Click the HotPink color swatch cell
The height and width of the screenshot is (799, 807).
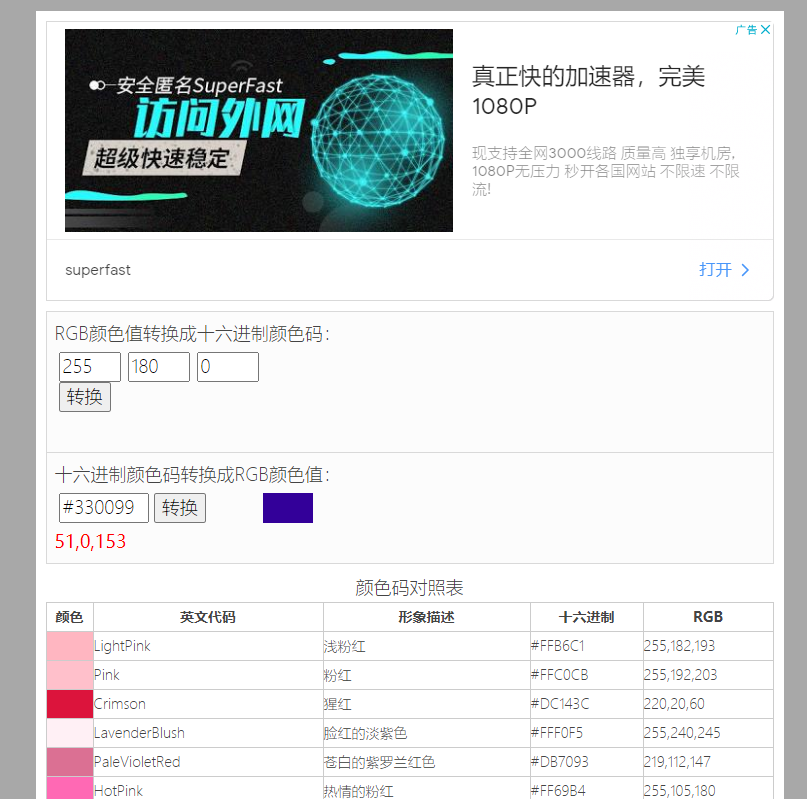click(70, 789)
